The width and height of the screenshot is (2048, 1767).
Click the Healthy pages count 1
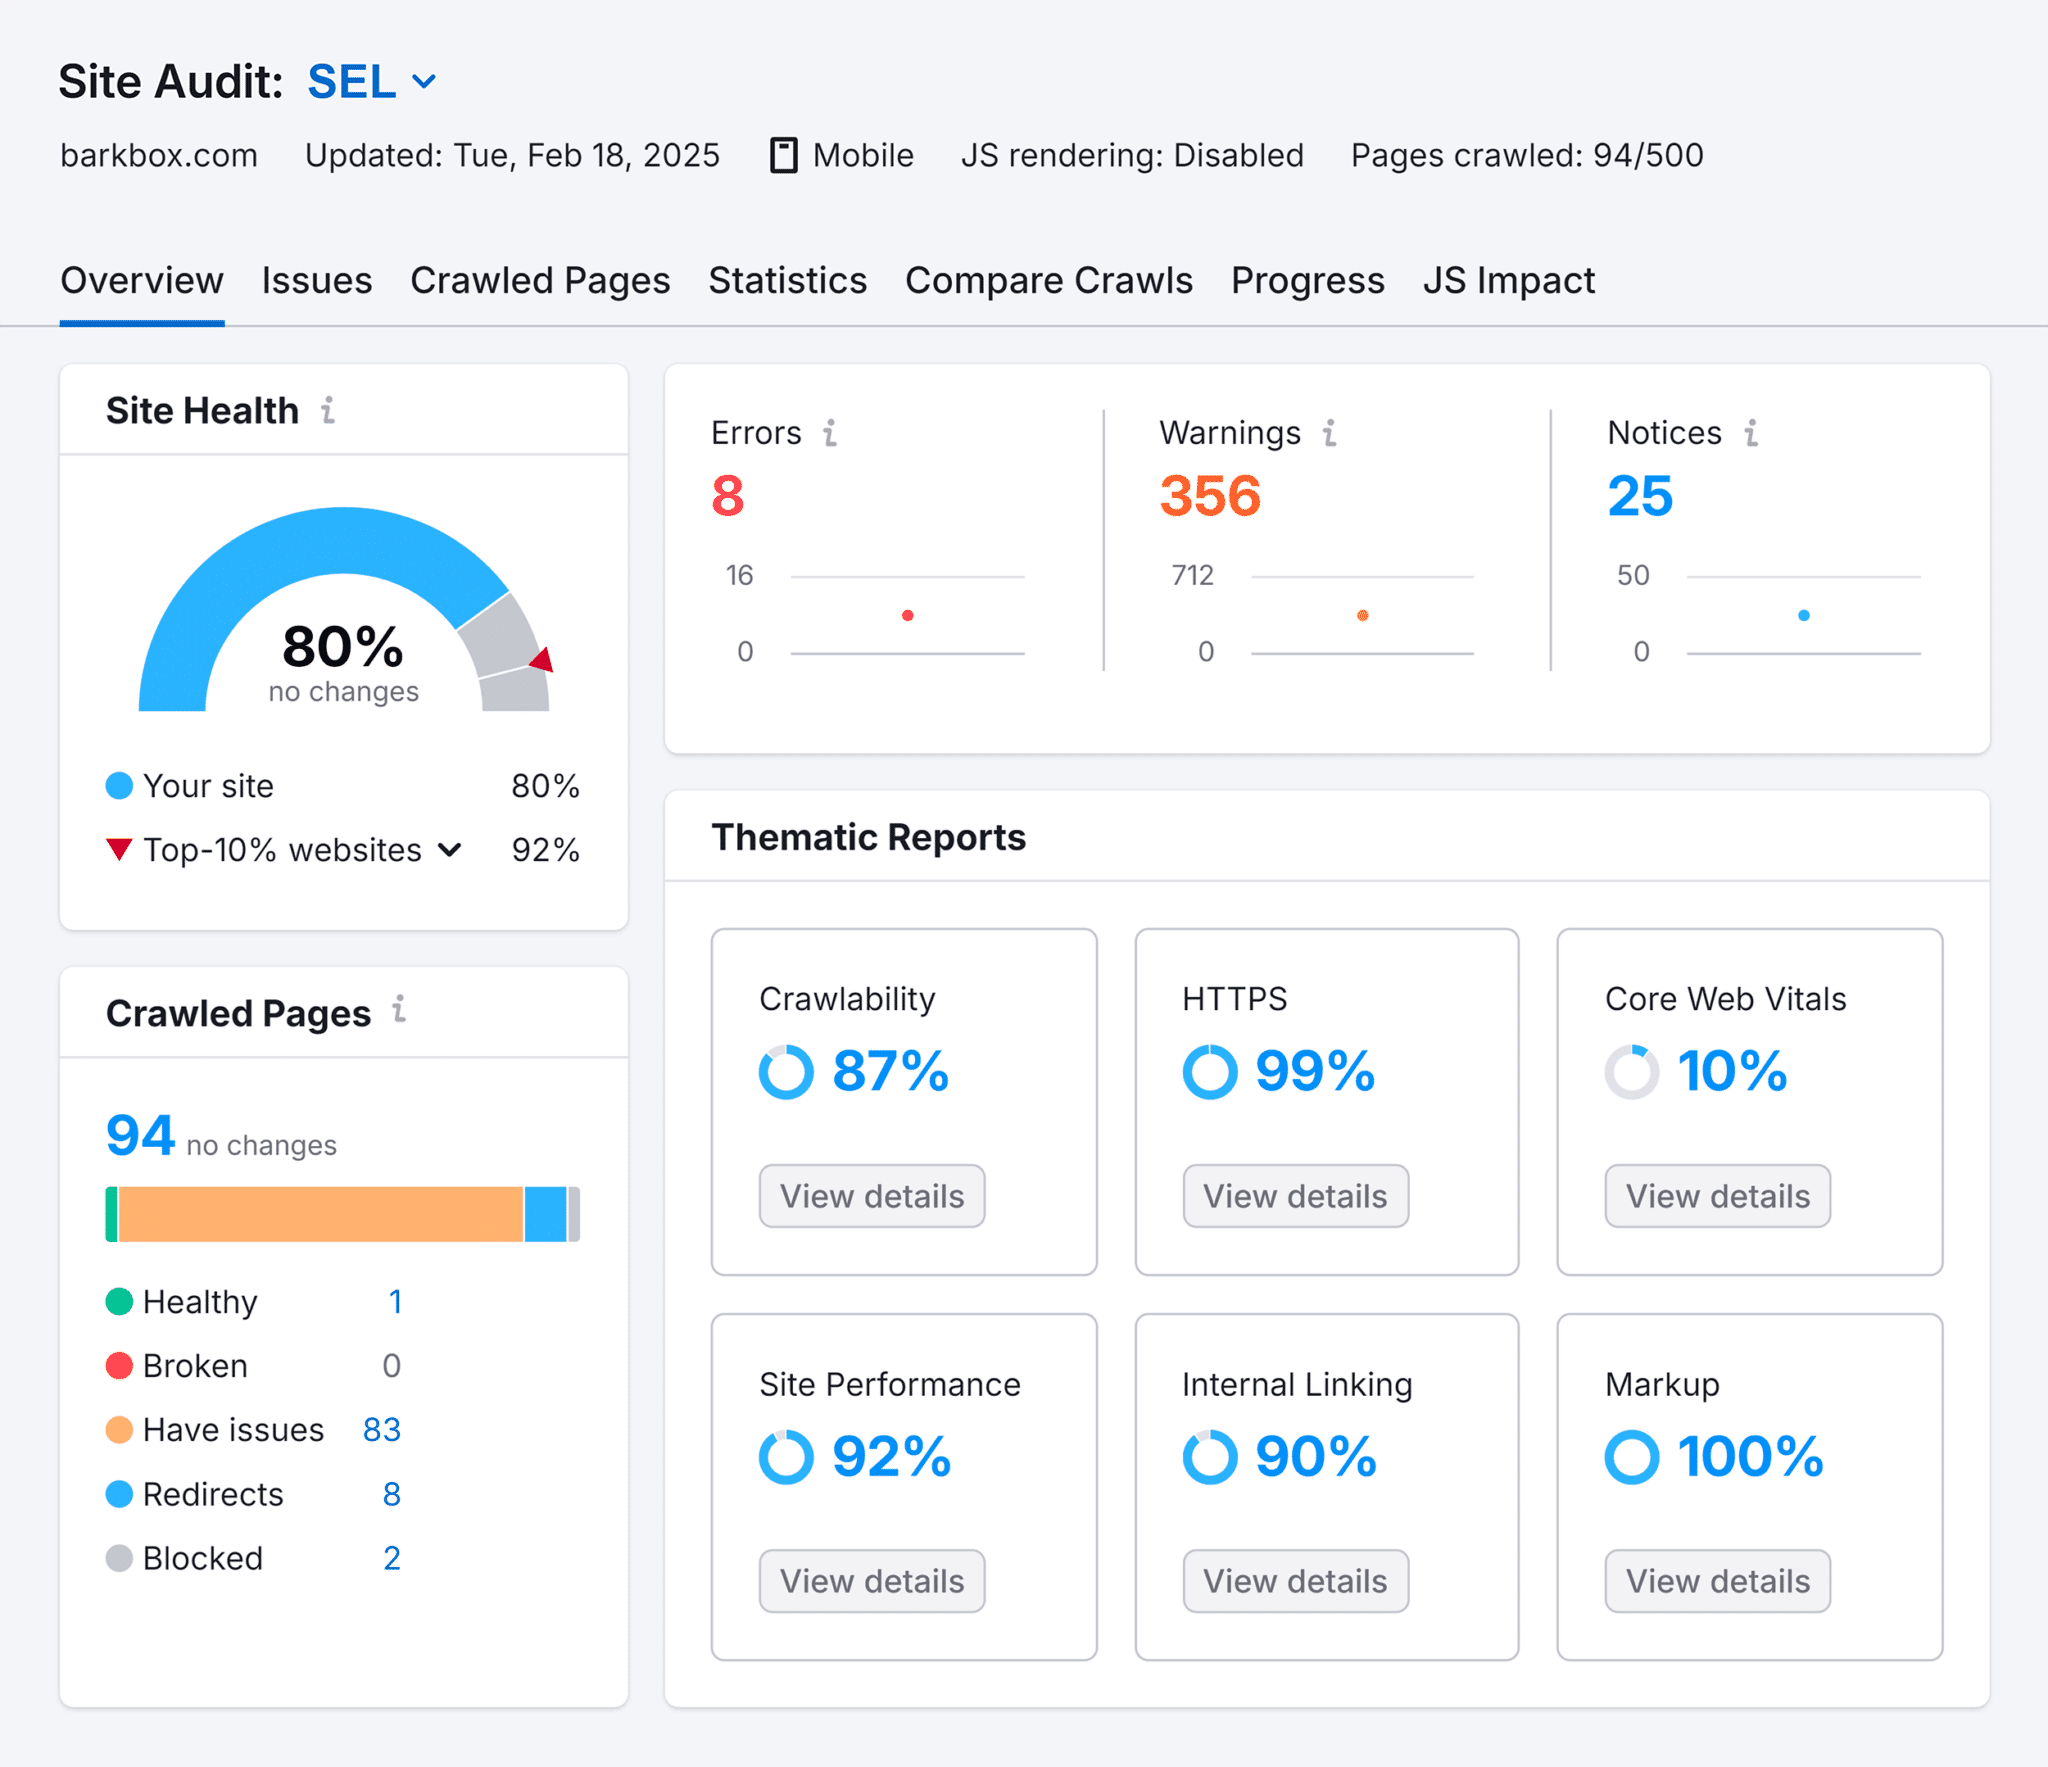pyautogui.click(x=395, y=1302)
